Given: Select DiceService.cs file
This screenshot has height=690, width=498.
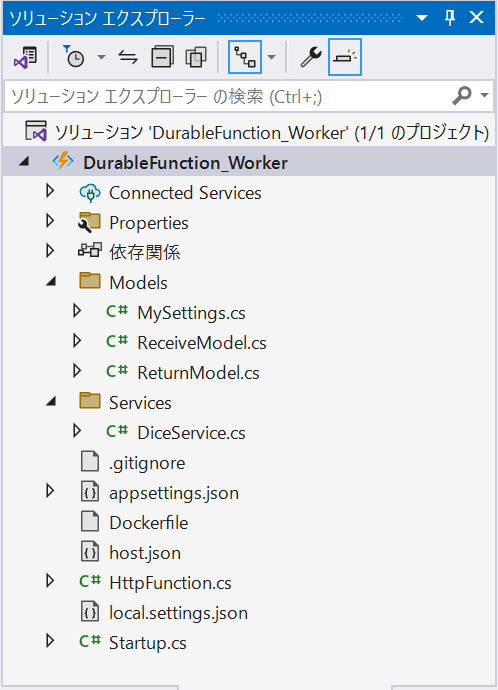Looking at the screenshot, I should (191, 433).
